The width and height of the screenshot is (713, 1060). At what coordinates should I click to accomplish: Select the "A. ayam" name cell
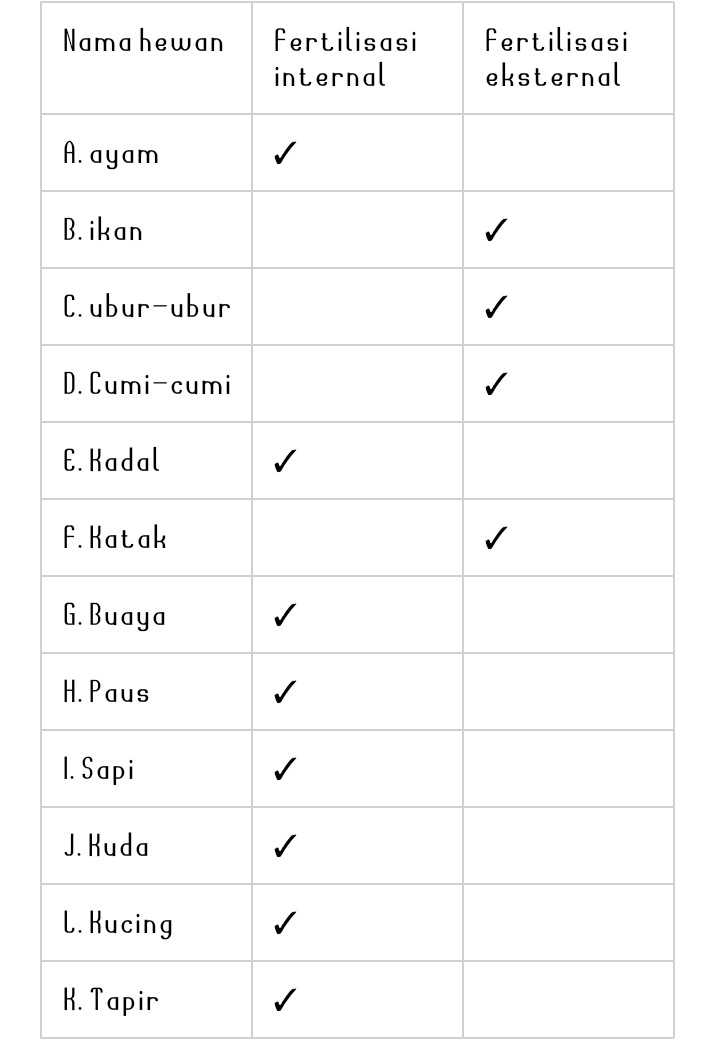click(111, 154)
